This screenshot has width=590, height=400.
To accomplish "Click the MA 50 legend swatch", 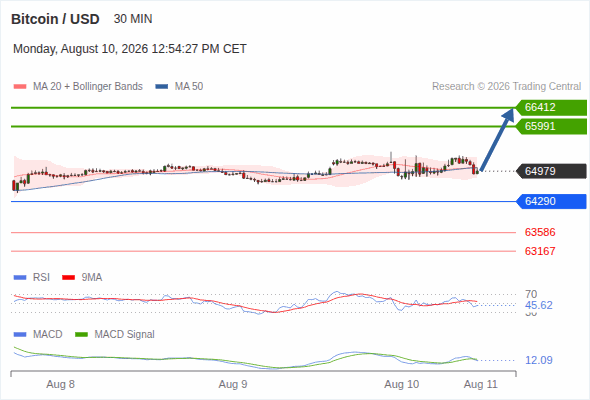I will click(x=162, y=87).
